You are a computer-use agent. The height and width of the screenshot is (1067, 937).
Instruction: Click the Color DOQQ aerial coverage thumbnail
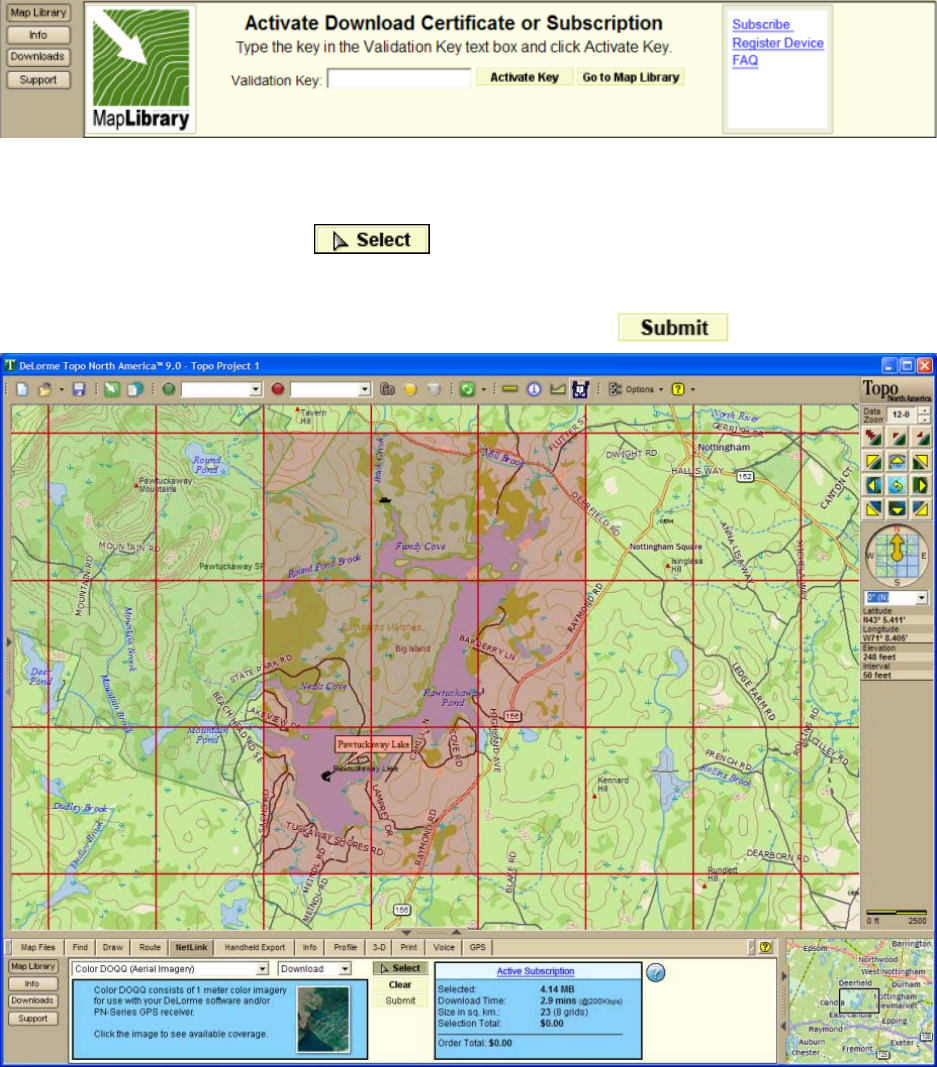tap(324, 1019)
